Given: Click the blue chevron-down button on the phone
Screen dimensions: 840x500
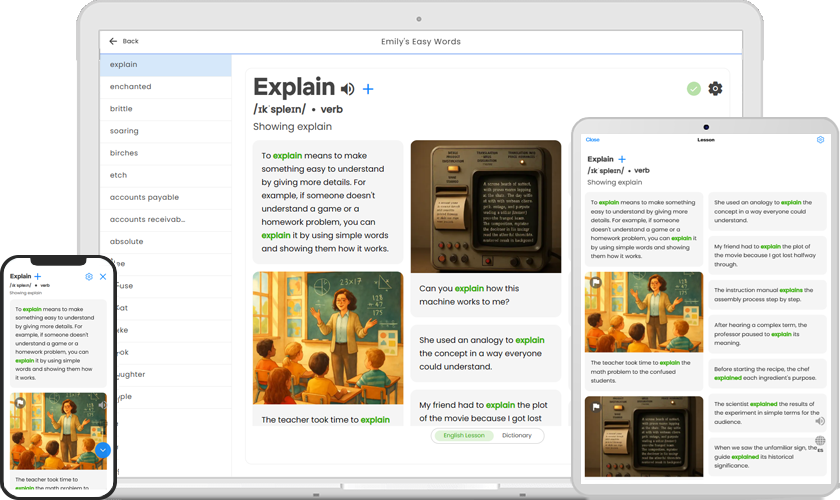Looking at the screenshot, I should pyautogui.click(x=103, y=450).
